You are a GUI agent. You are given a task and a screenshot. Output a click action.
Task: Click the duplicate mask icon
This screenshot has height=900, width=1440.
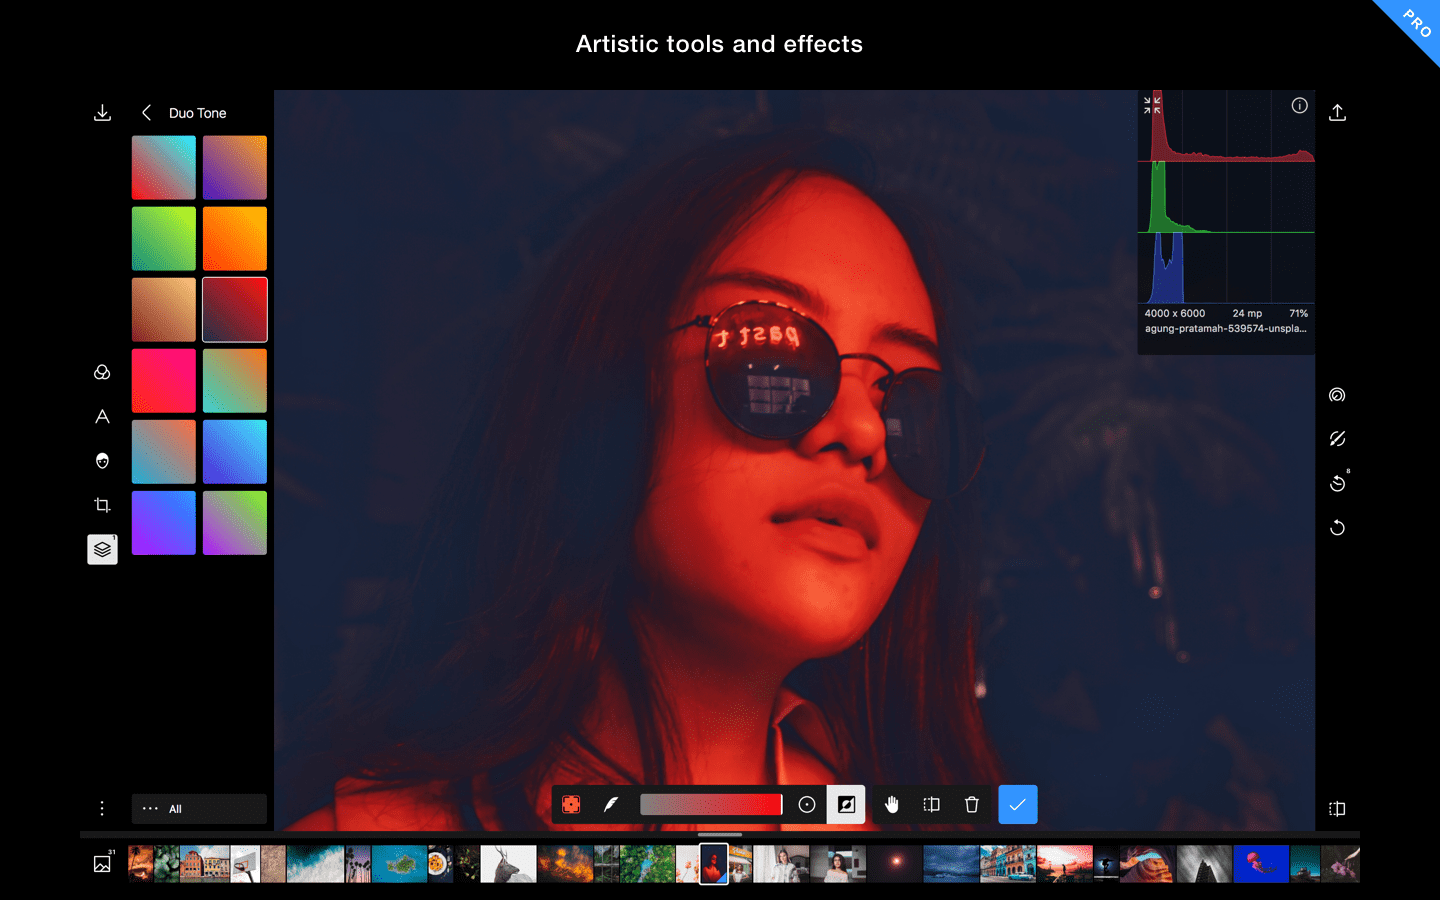(x=931, y=804)
